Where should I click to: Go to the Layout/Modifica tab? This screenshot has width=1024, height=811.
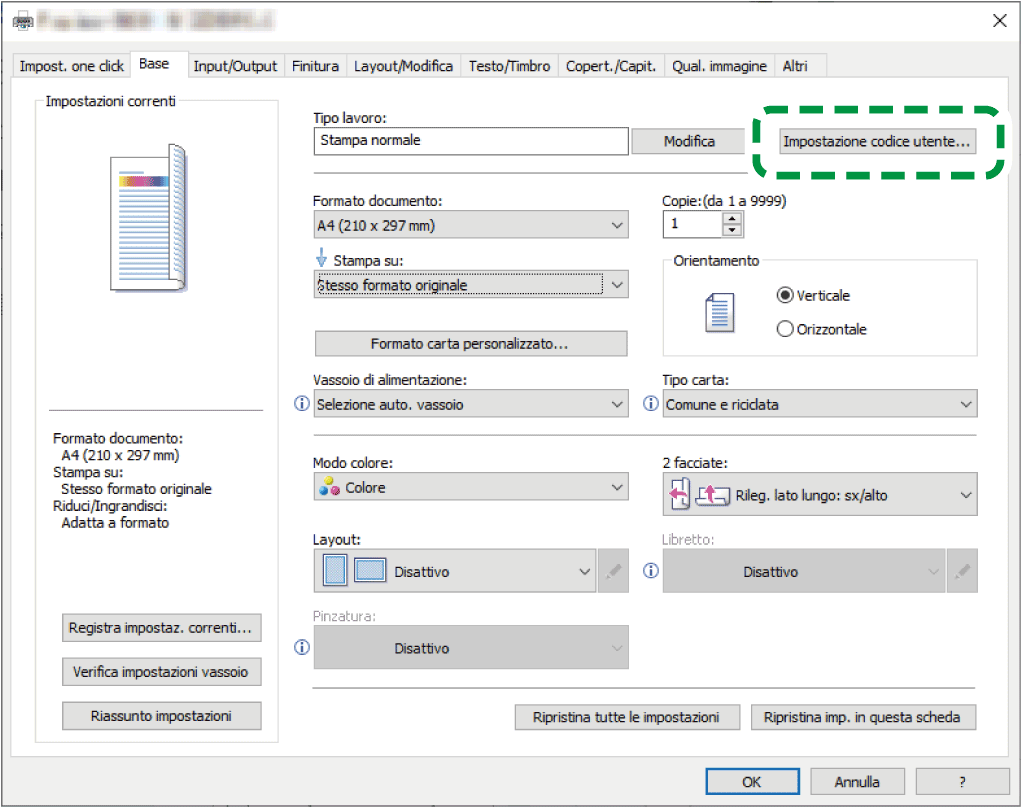pos(404,67)
